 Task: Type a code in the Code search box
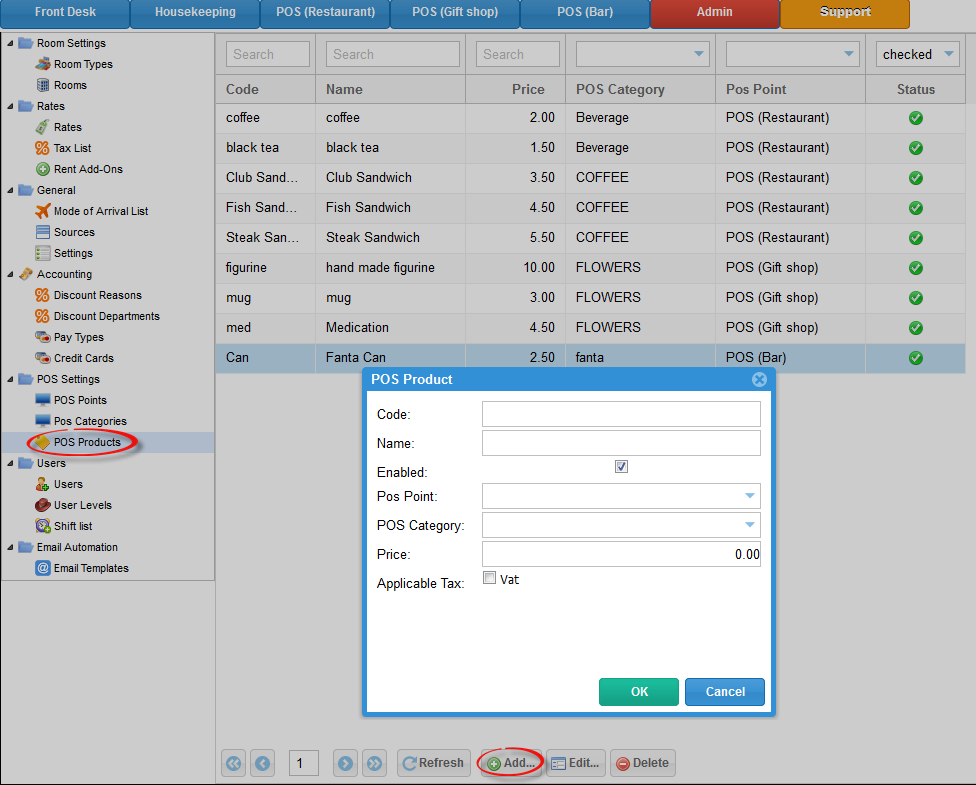pos(266,54)
